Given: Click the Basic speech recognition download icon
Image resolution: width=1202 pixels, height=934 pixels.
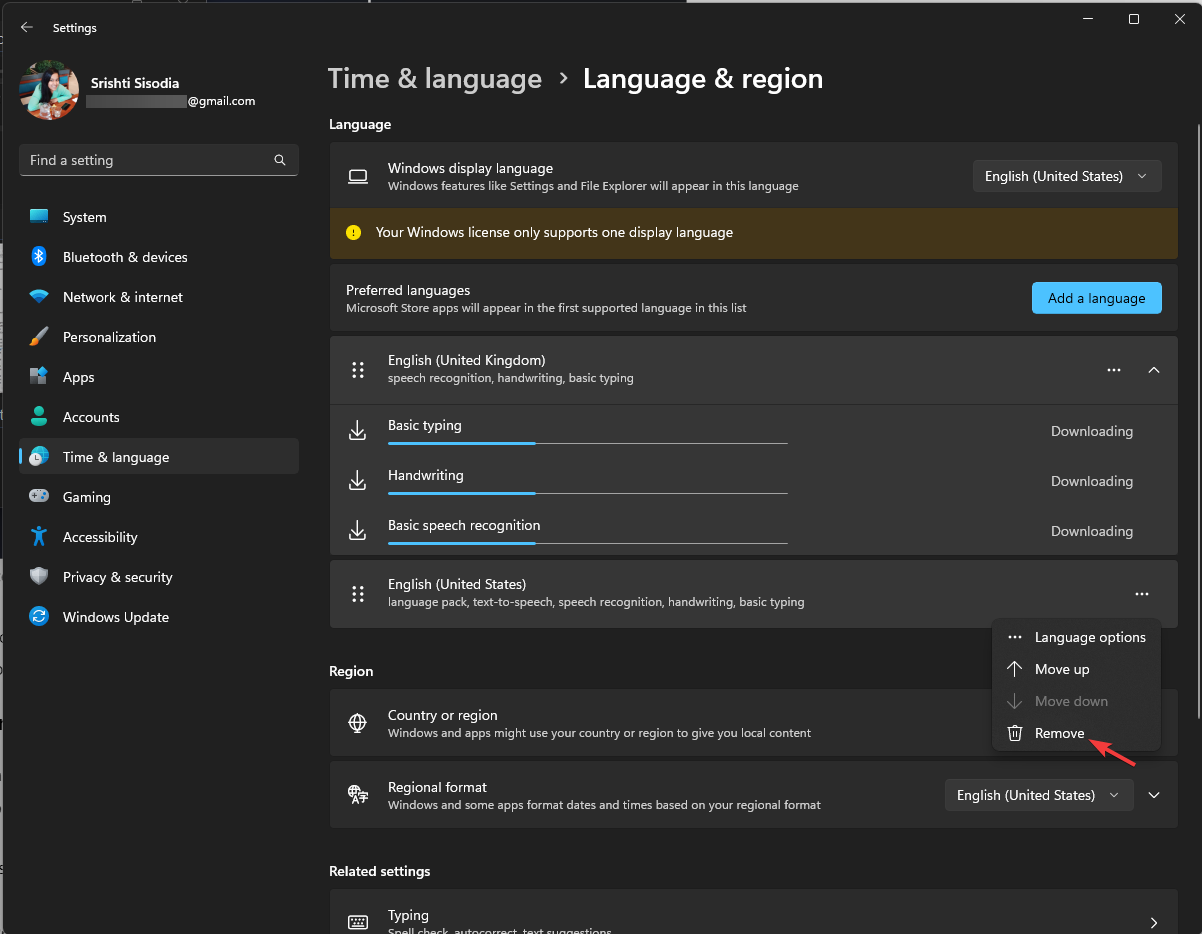Looking at the screenshot, I should (358, 531).
